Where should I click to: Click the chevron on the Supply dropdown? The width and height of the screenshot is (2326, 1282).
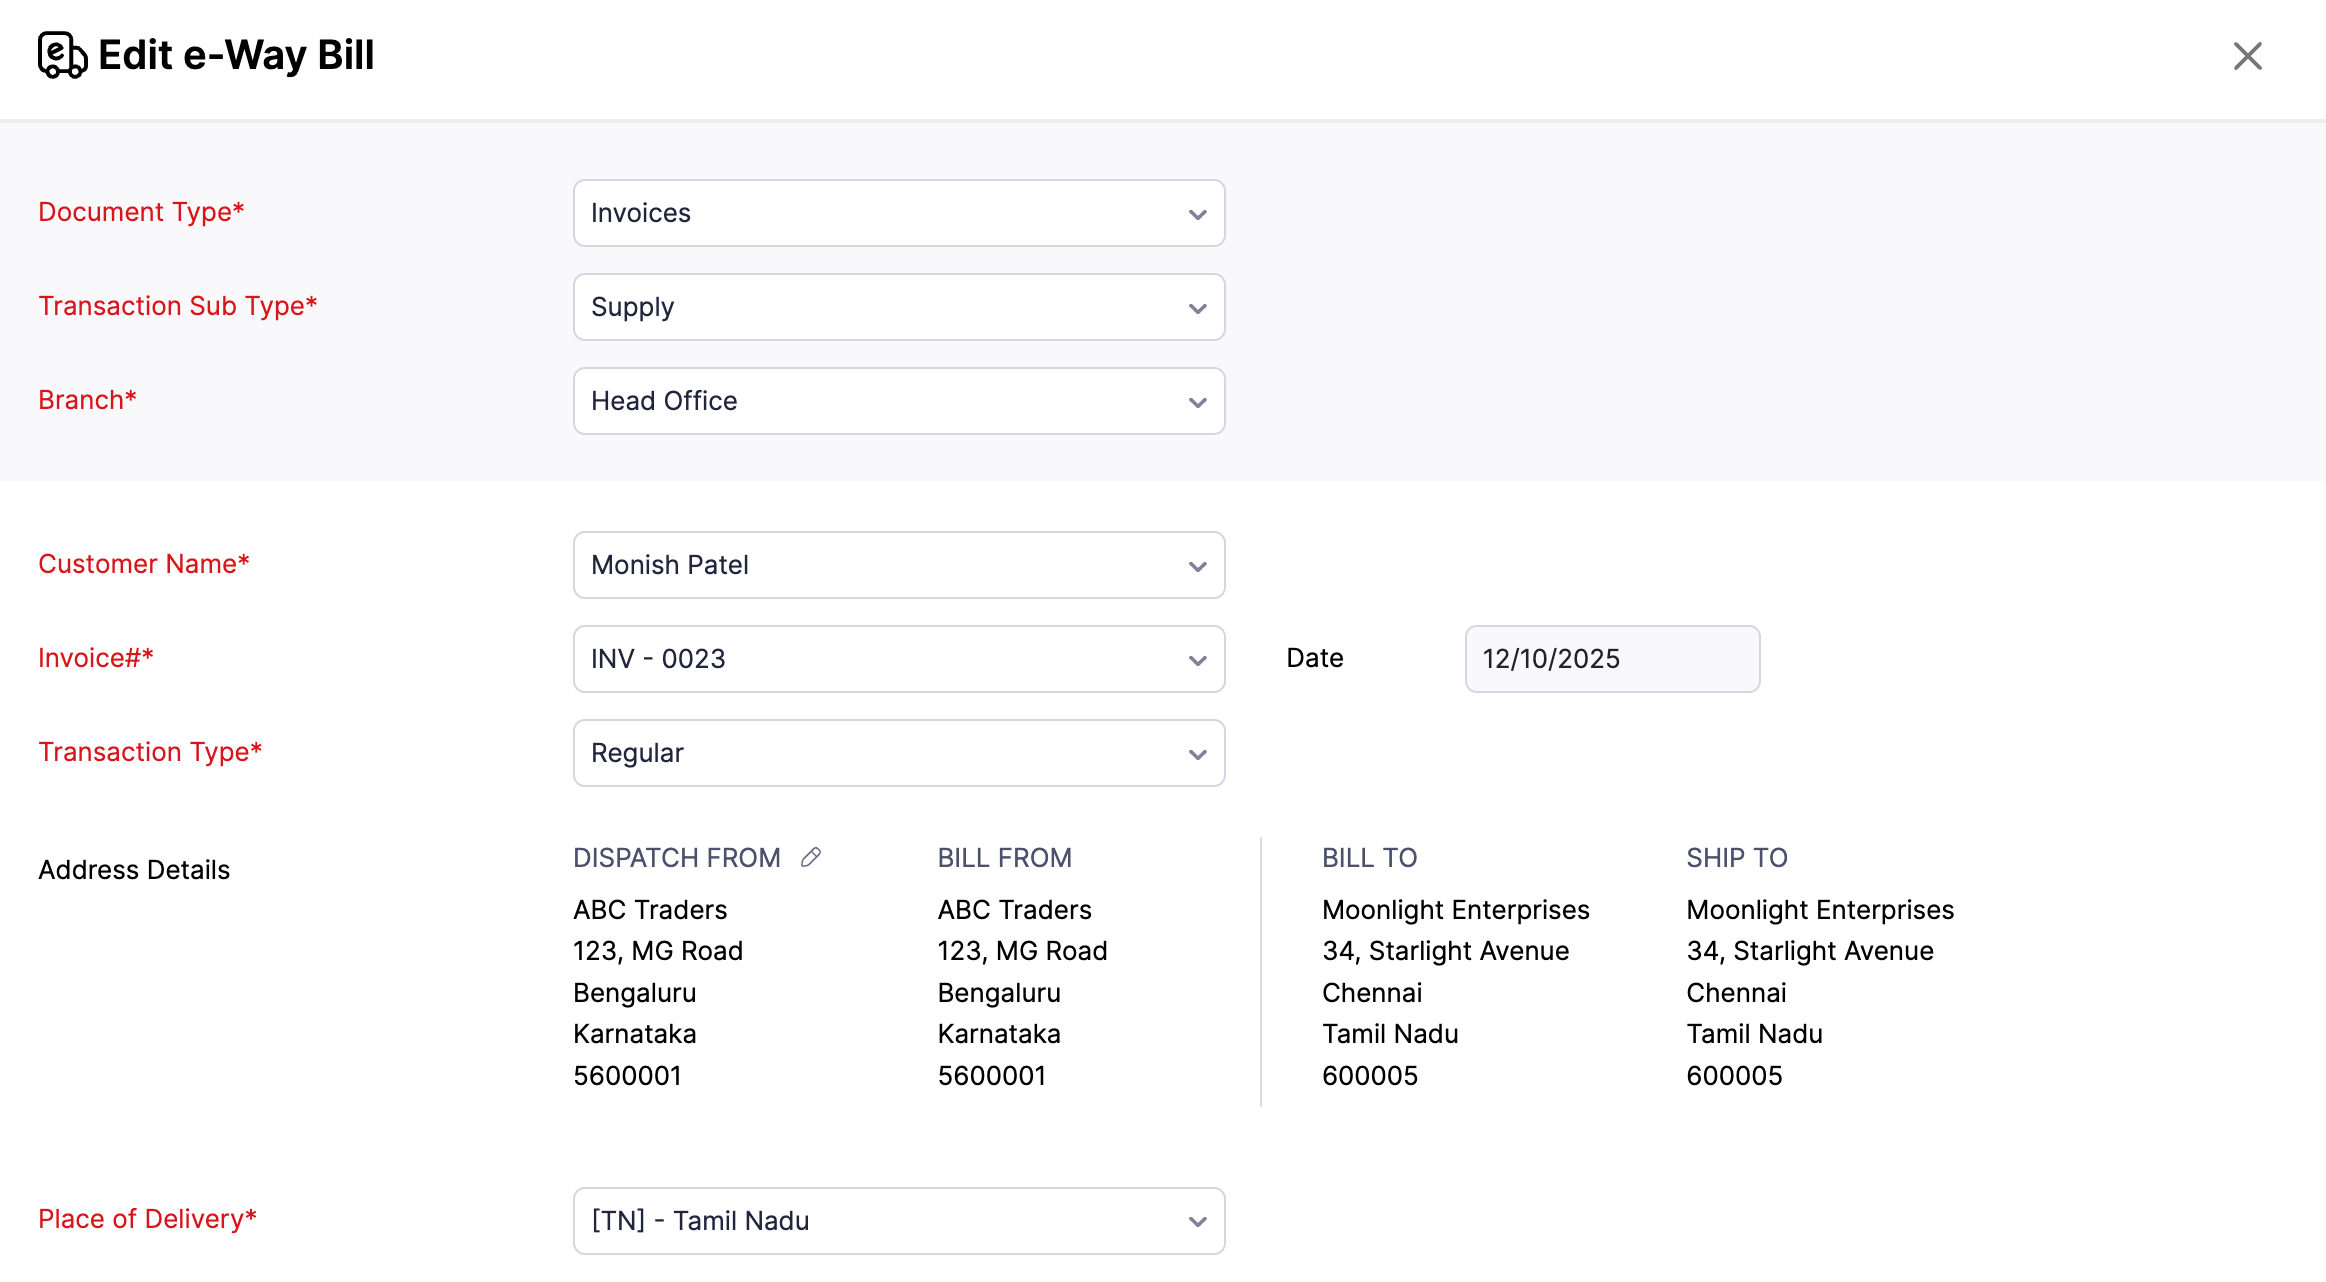[x=1197, y=307]
